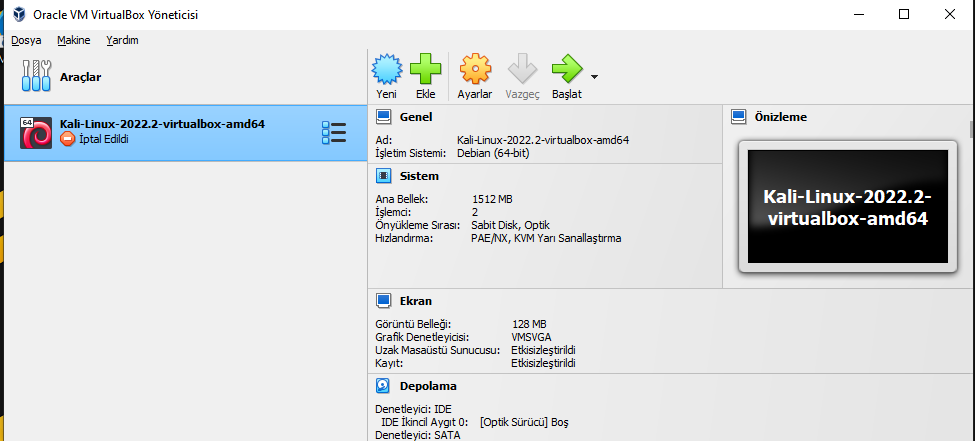The width and height of the screenshot is (975, 441).
Task: Click Uzak Masaüstü Sunucusu 'Etkisizleştirildi' value
Action: [543, 350]
